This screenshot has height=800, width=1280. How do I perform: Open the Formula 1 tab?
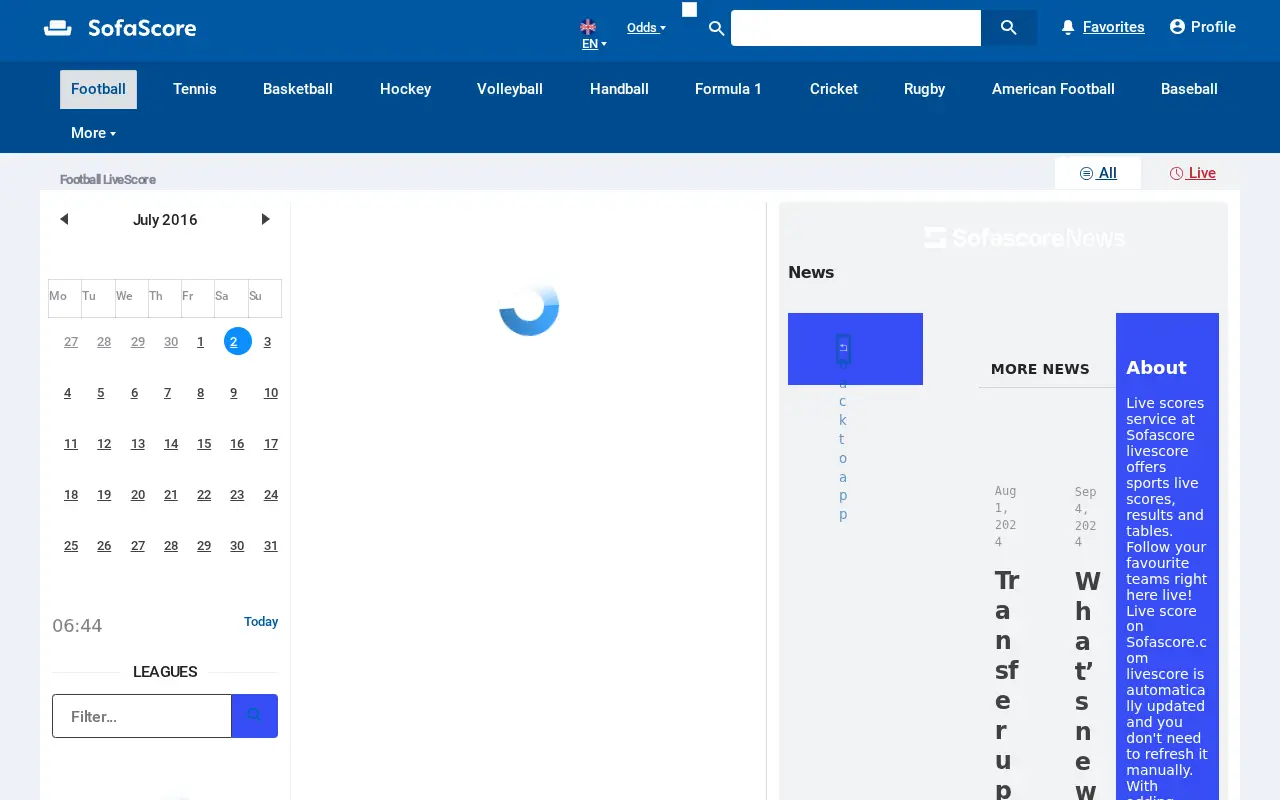(x=728, y=89)
